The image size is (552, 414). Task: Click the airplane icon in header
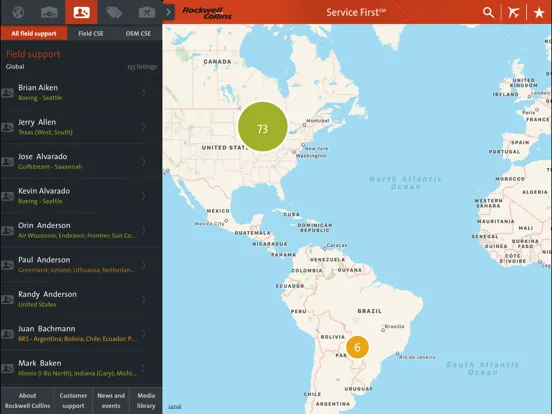click(514, 12)
